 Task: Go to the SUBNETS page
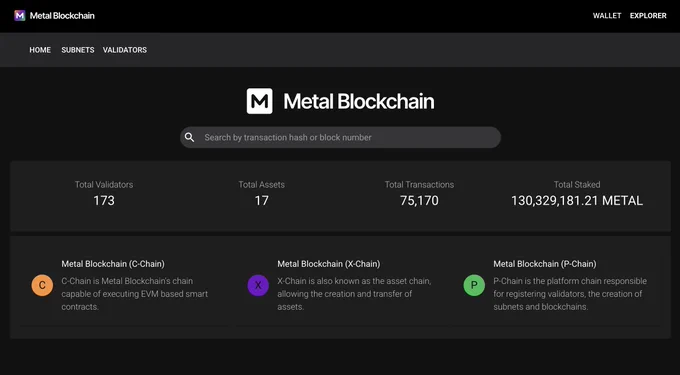(78, 50)
